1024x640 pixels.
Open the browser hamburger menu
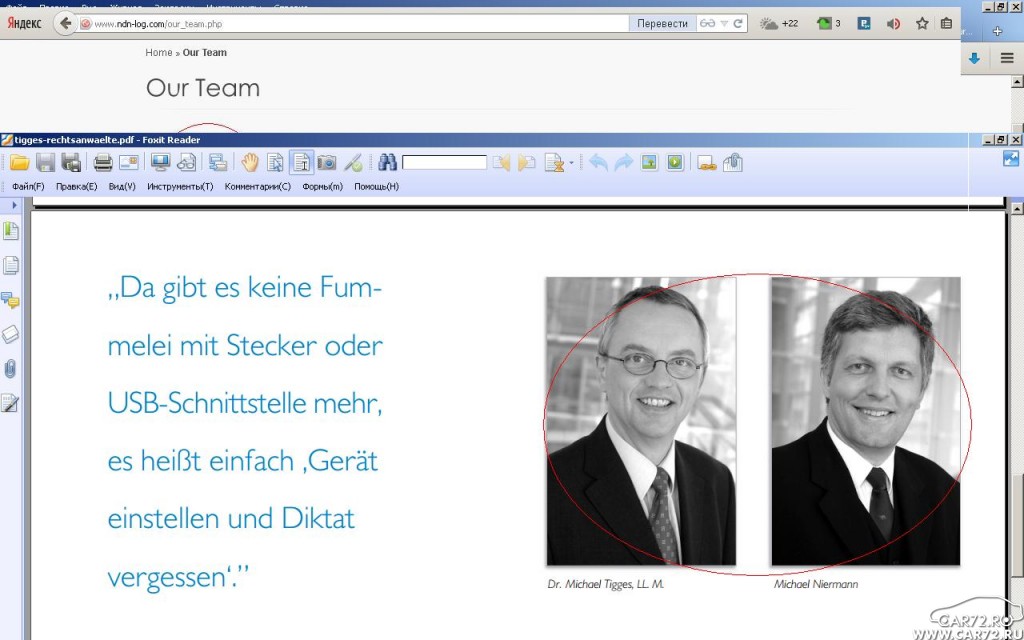[x=1007, y=58]
